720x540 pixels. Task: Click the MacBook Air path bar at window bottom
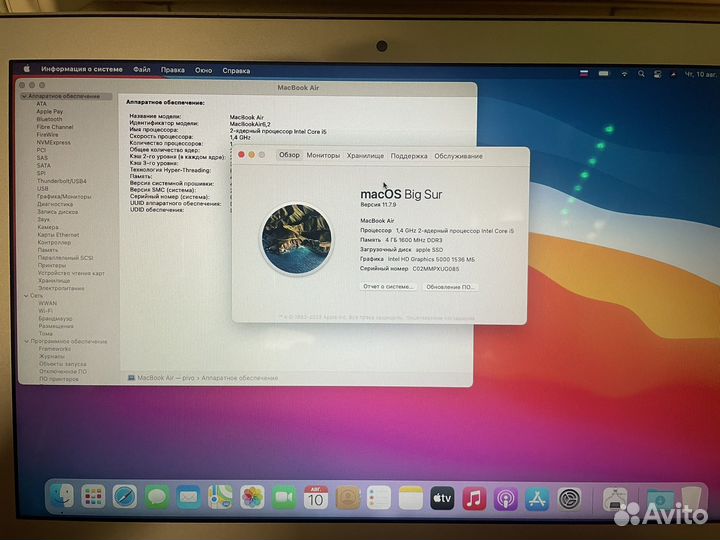coord(202,378)
